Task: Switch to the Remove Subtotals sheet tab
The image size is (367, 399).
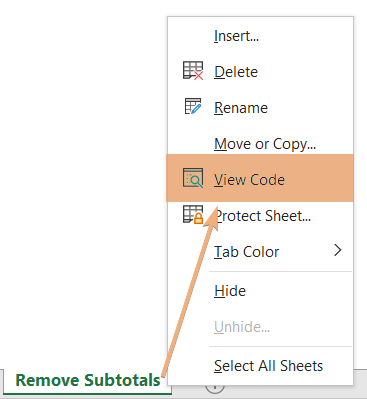Action: pyautogui.click(x=88, y=380)
